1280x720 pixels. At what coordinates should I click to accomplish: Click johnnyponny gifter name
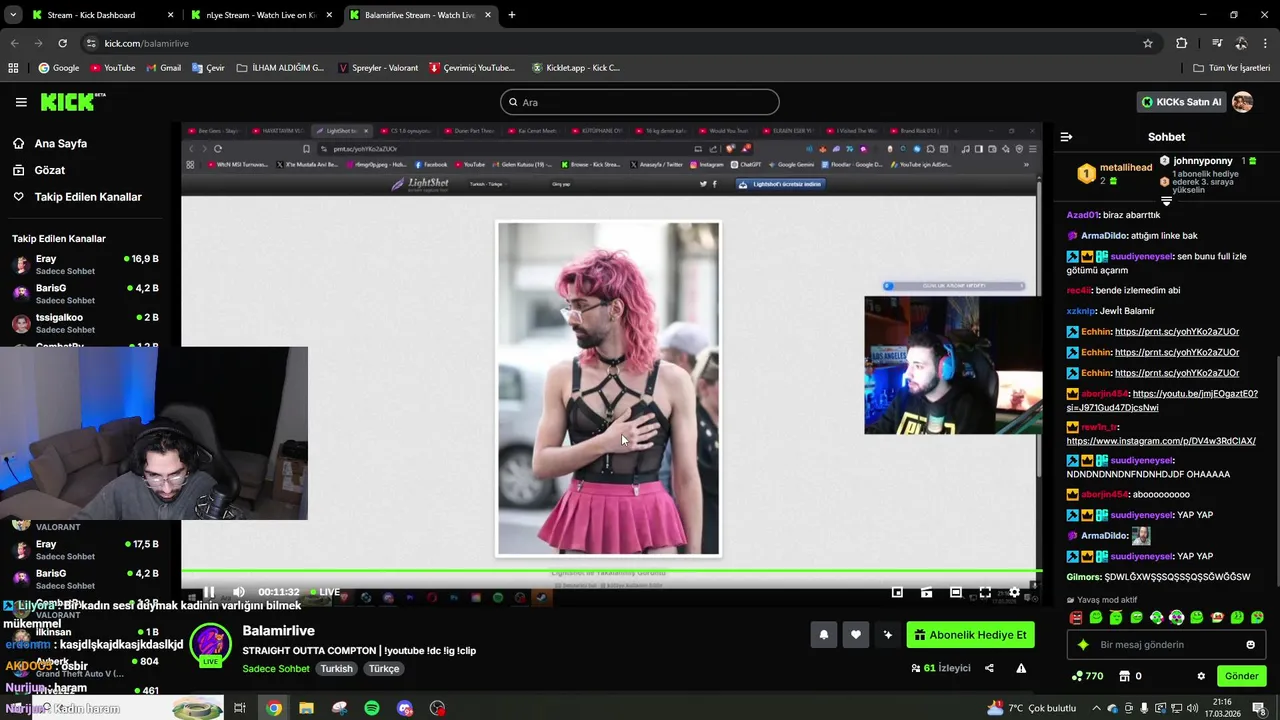1203,161
